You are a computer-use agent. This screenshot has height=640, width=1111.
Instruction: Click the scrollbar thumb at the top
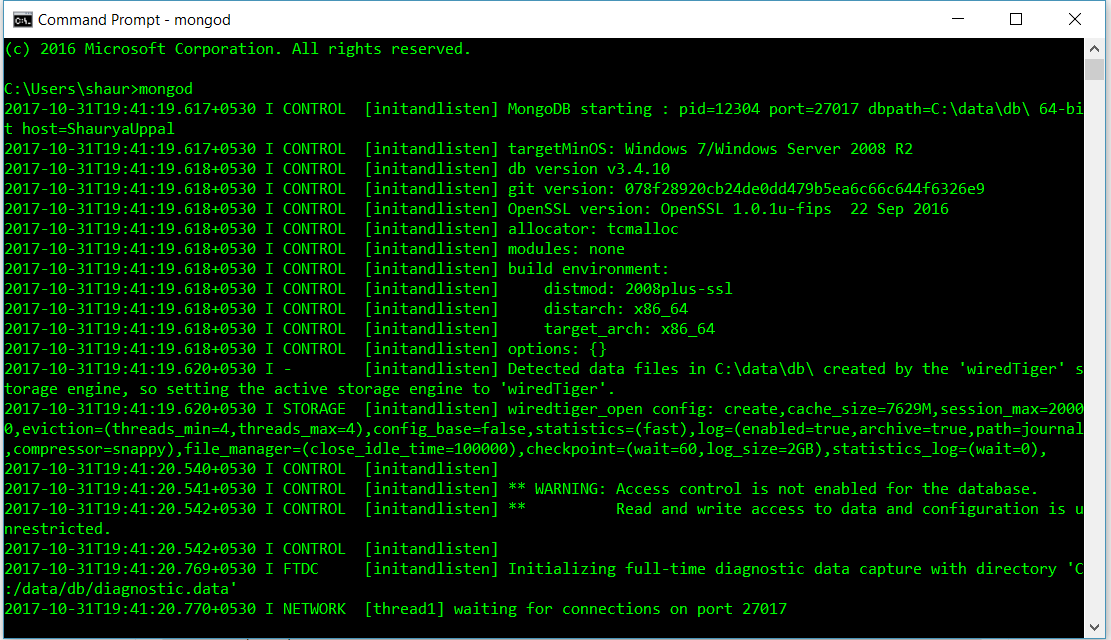click(1092, 70)
